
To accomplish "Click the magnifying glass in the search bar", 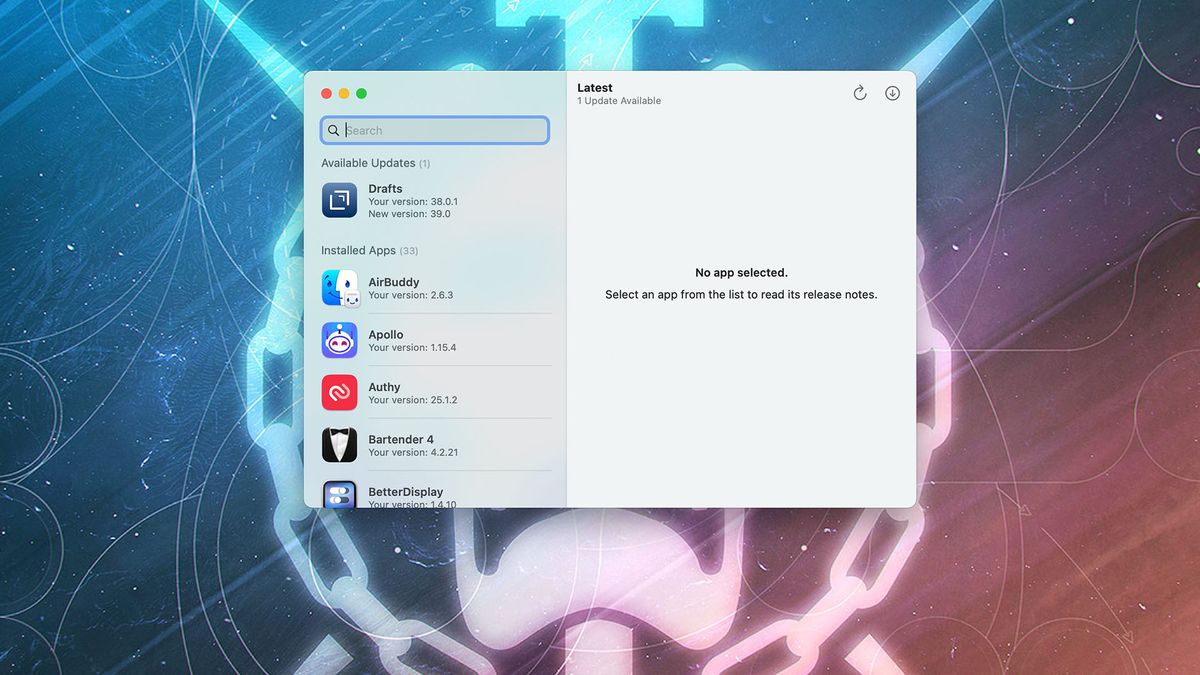I will tap(334, 130).
